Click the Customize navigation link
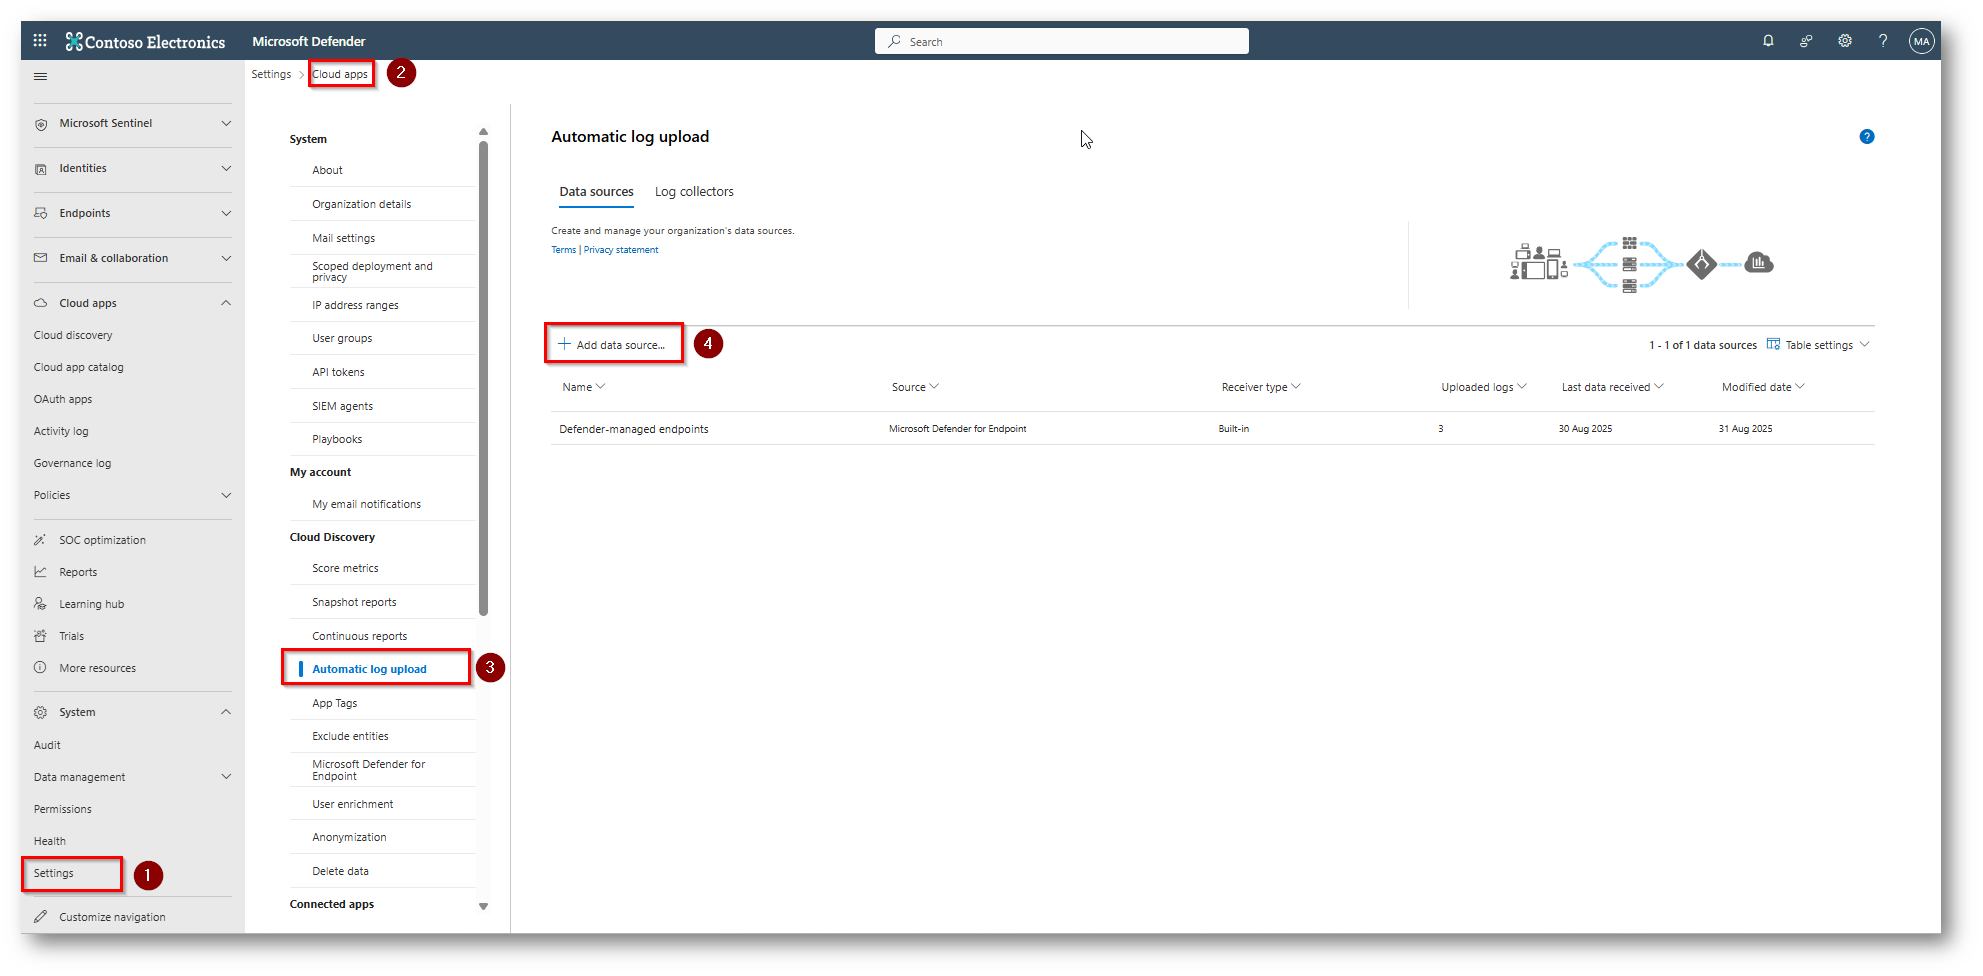1983x976 pixels. (x=112, y=917)
